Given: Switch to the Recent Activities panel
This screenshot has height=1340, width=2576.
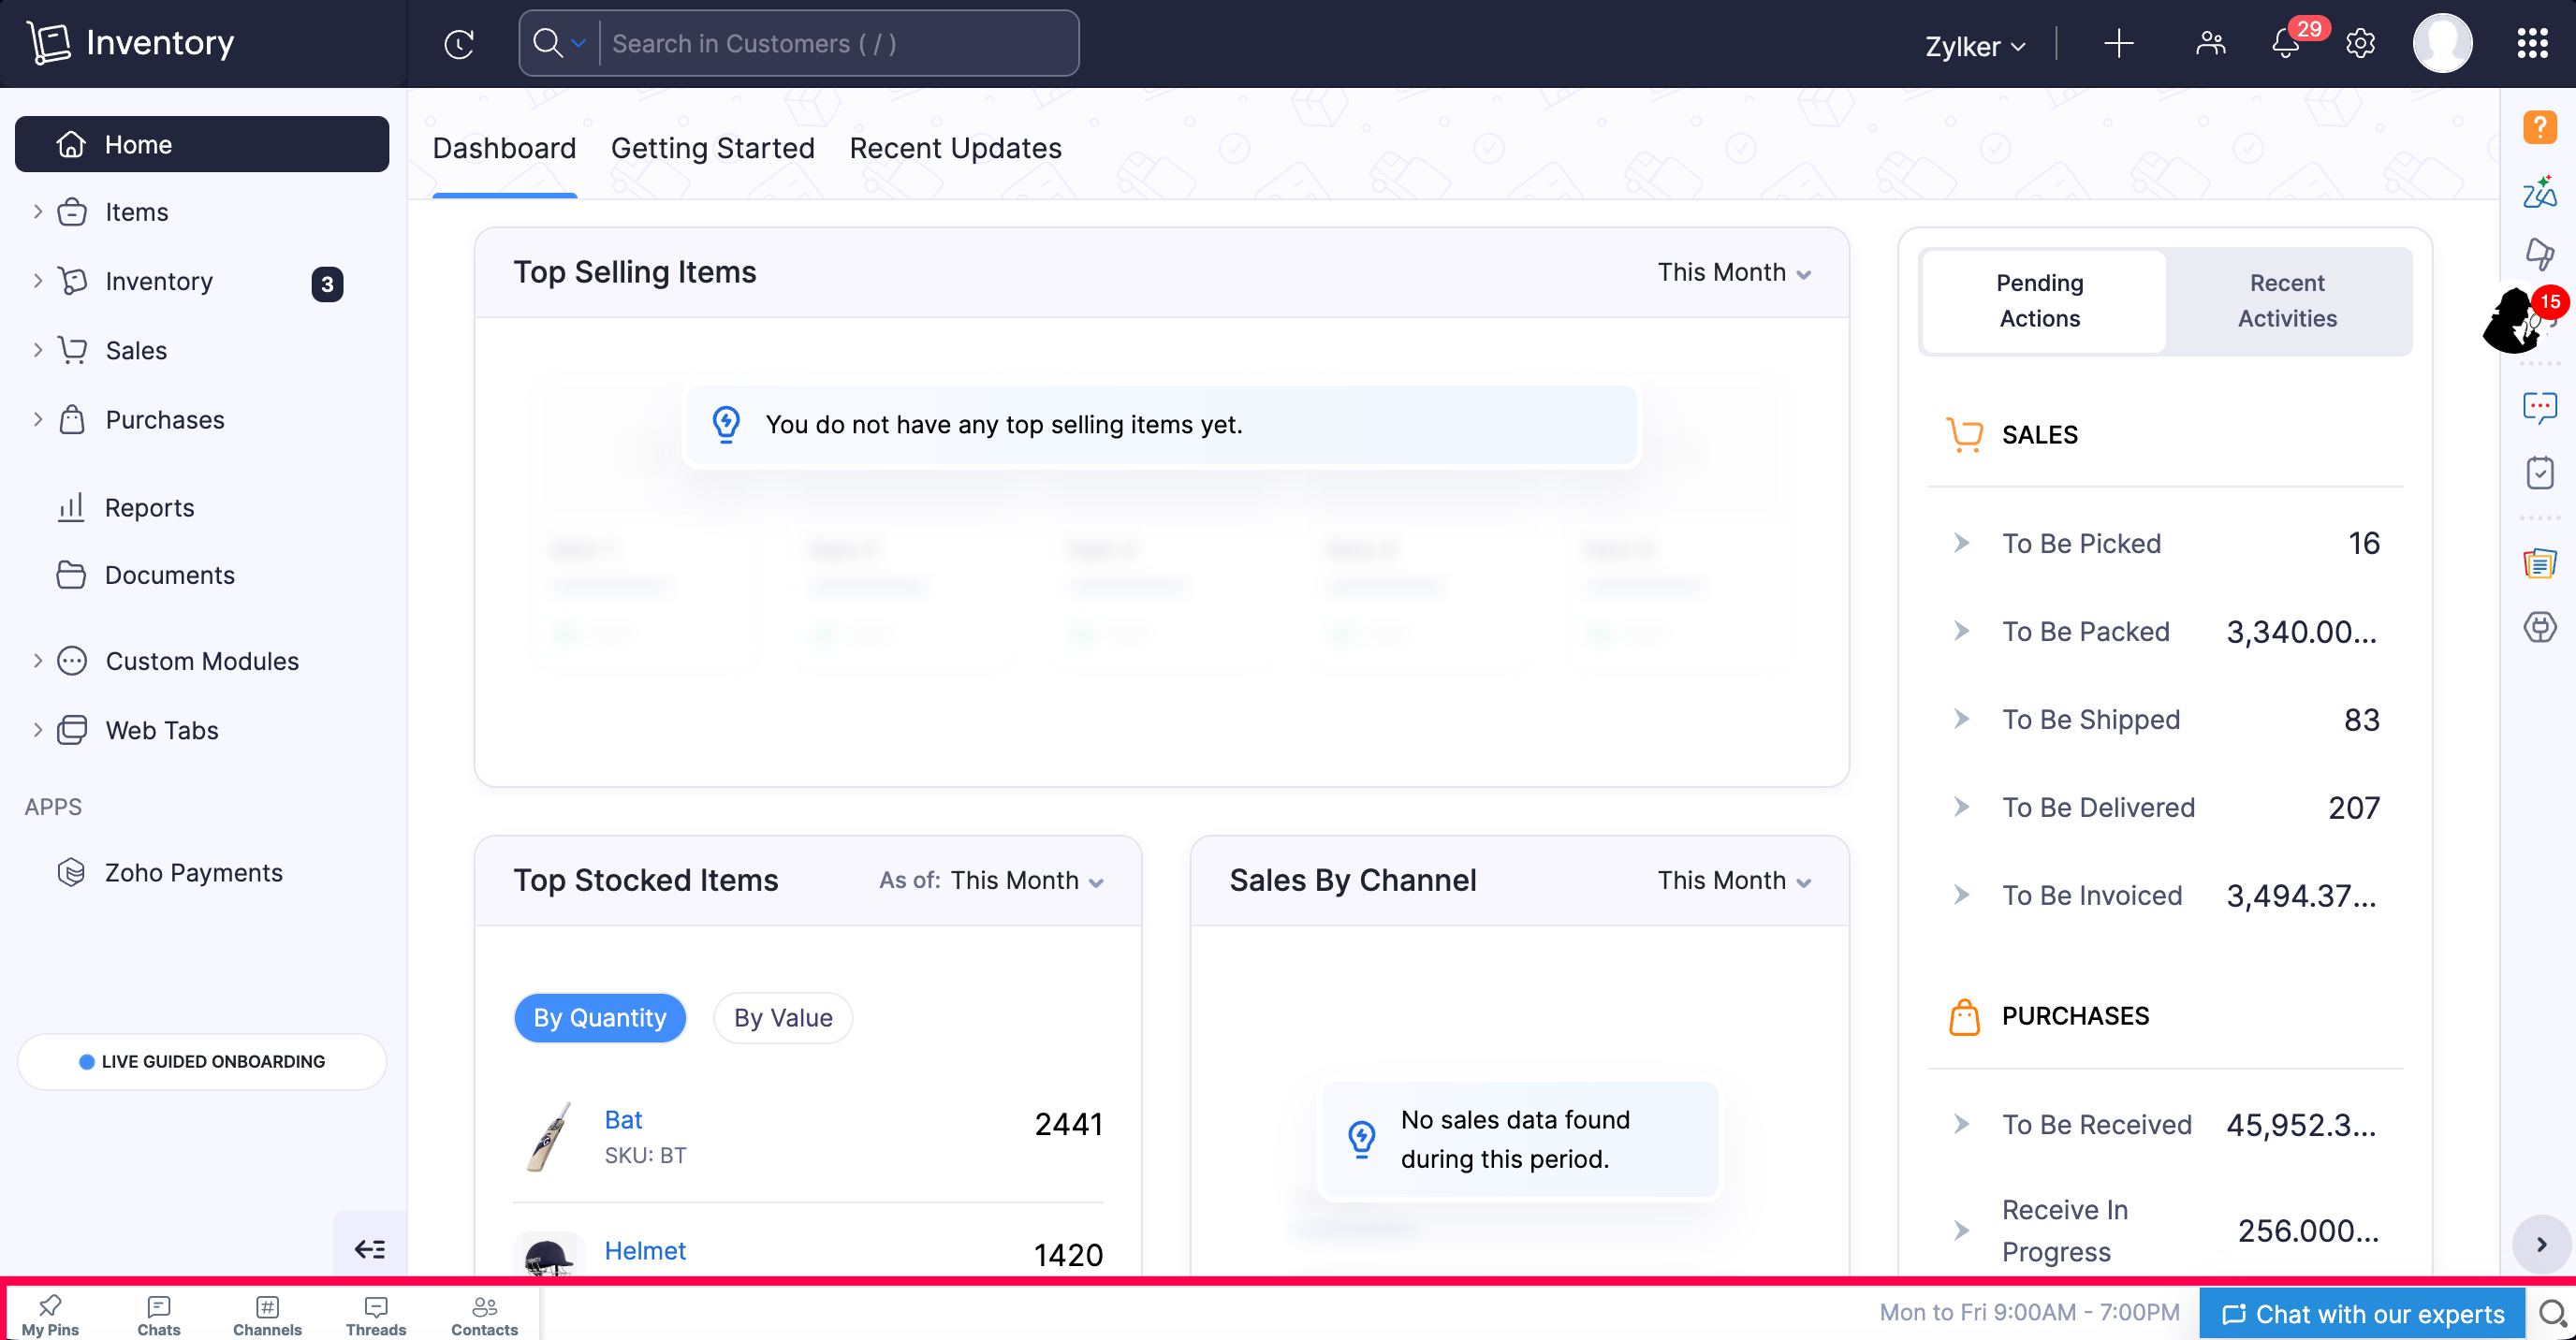Looking at the screenshot, I should [2286, 300].
